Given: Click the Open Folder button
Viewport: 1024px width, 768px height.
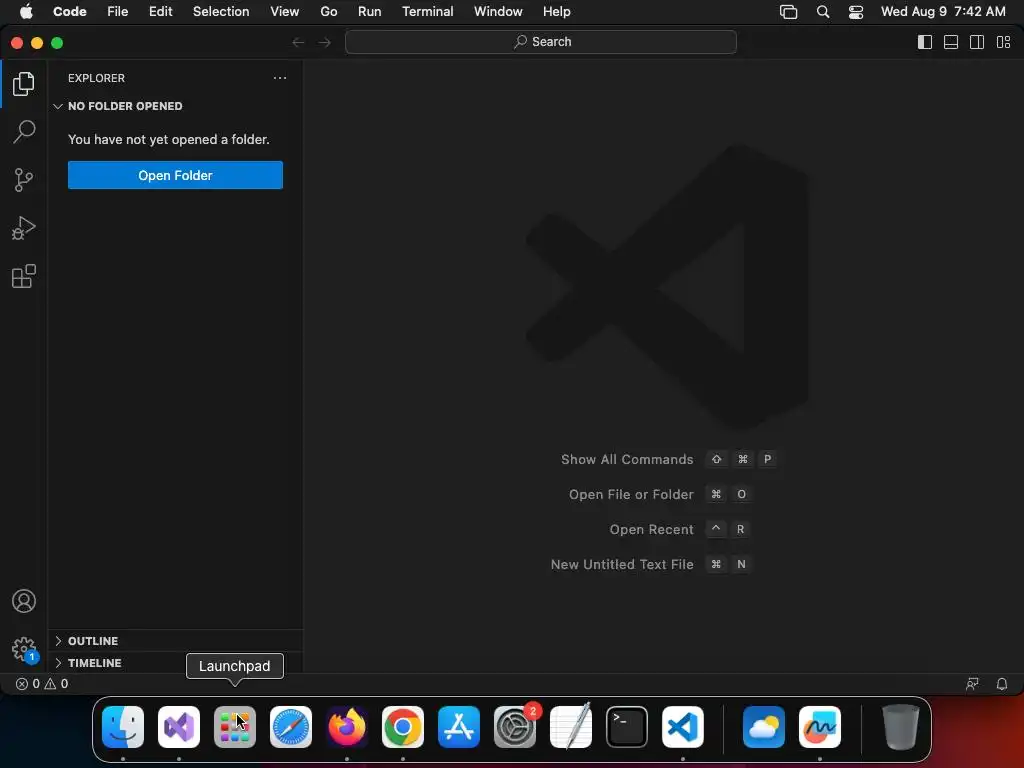Looking at the screenshot, I should pyautogui.click(x=175, y=175).
